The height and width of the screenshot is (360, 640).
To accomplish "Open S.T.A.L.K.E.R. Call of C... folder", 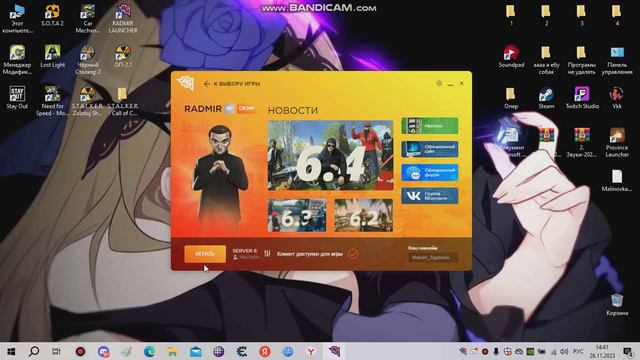I will tap(122, 101).
